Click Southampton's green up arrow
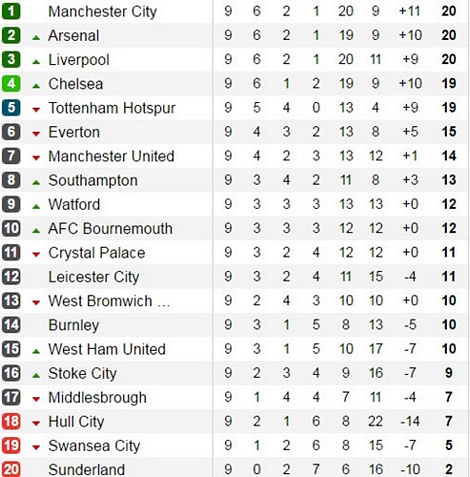This screenshot has width=470, height=477. click(36, 182)
